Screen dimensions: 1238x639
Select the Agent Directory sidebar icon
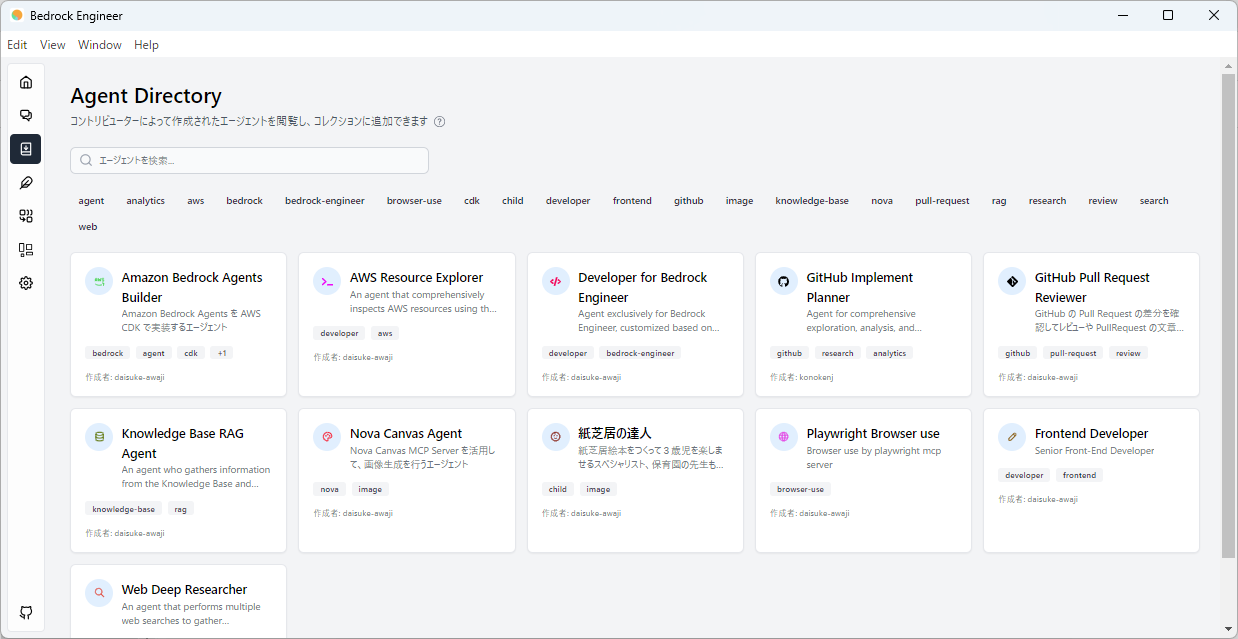[x=26, y=149]
